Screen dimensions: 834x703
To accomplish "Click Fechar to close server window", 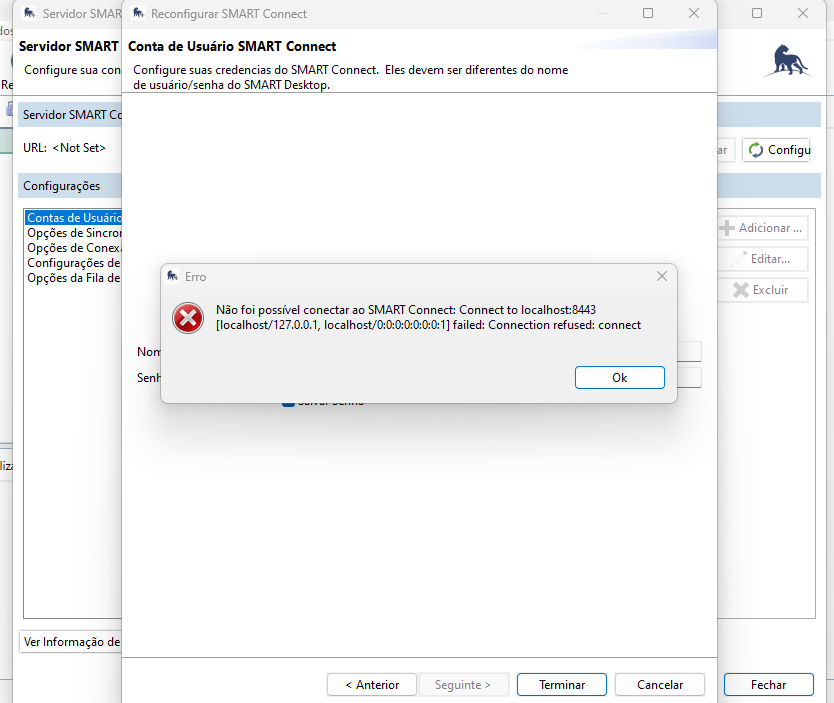I will pyautogui.click(x=768, y=685).
